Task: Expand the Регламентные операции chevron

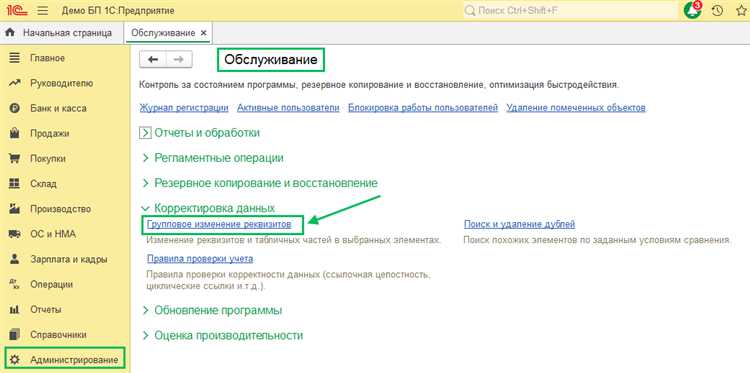Action: point(146,158)
